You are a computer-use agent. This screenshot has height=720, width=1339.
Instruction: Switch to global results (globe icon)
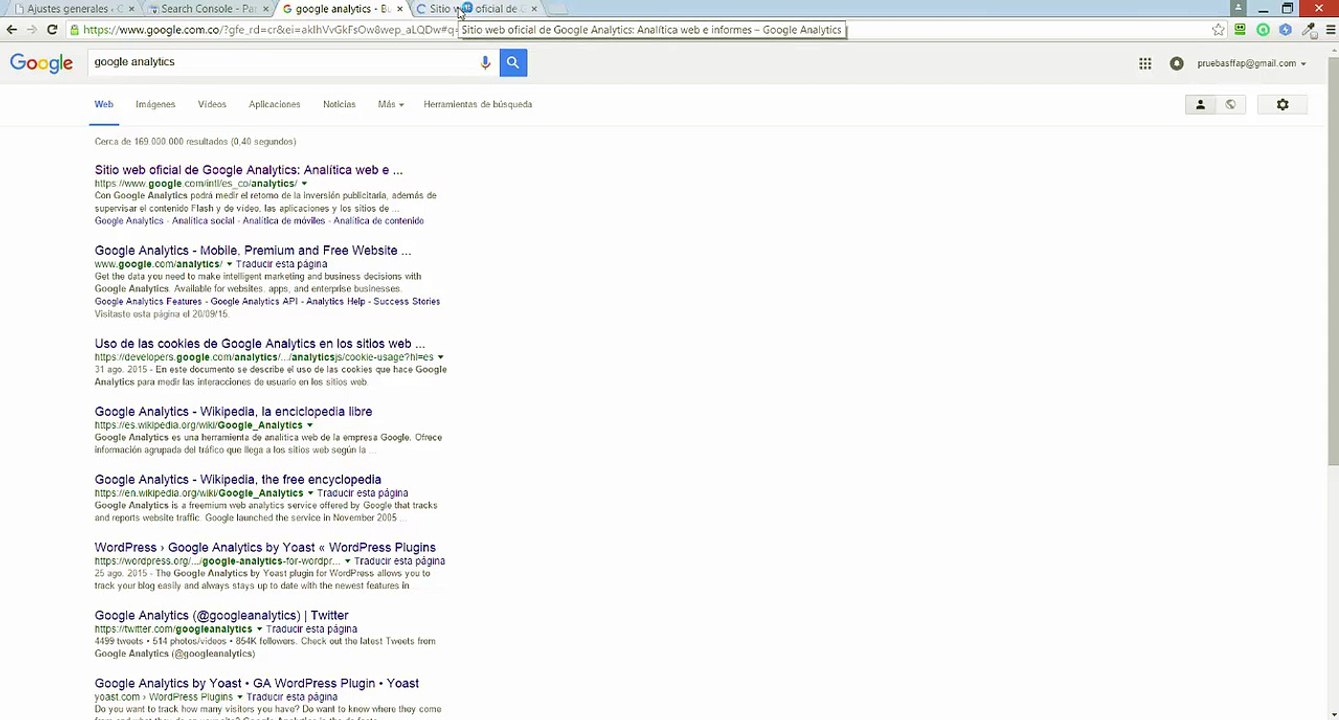pos(1230,104)
